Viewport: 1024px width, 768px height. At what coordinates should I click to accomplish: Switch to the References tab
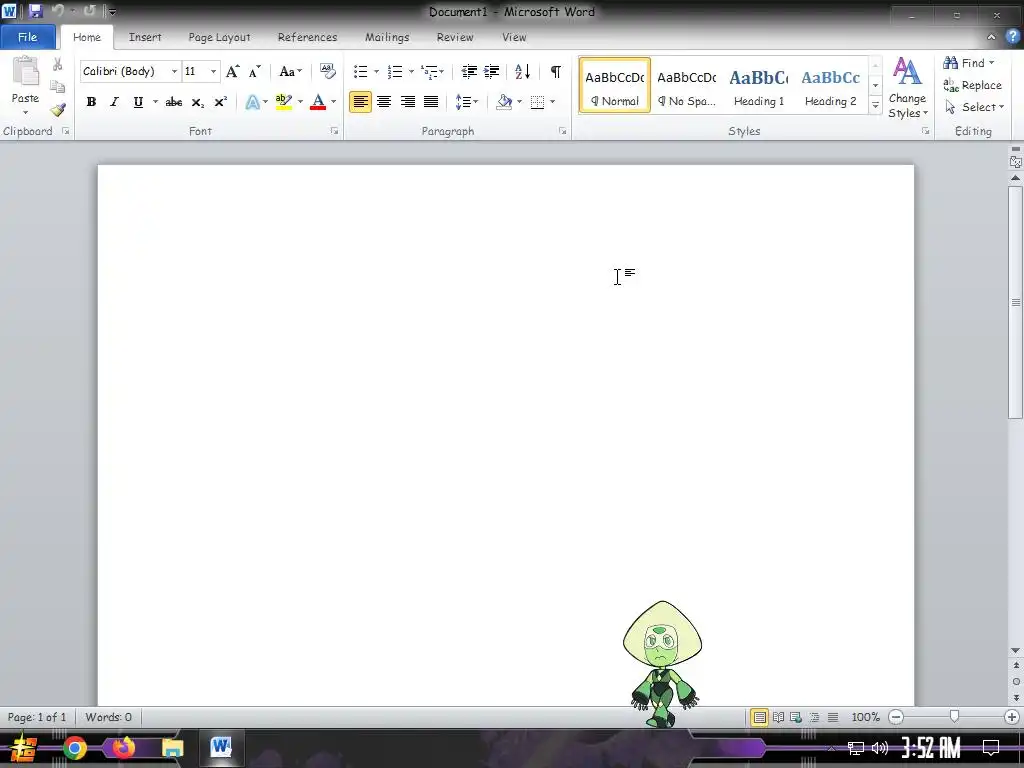click(308, 37)
